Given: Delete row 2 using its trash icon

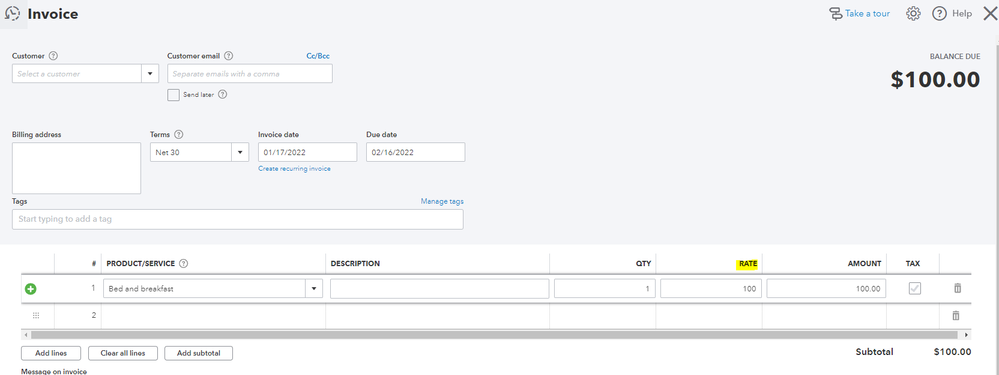Looking at the screenshot, I should coord(956,315).
